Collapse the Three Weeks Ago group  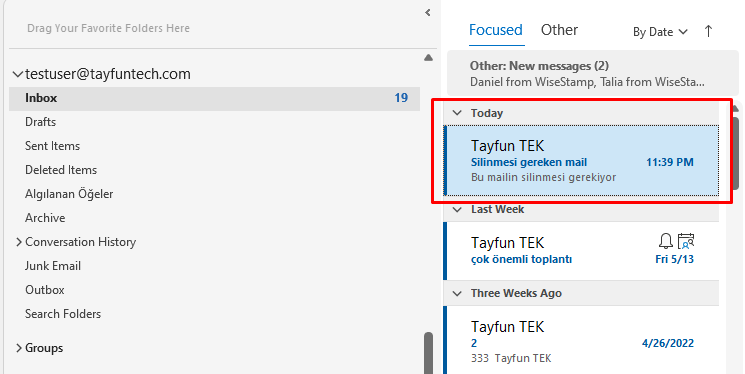[457, 293]
